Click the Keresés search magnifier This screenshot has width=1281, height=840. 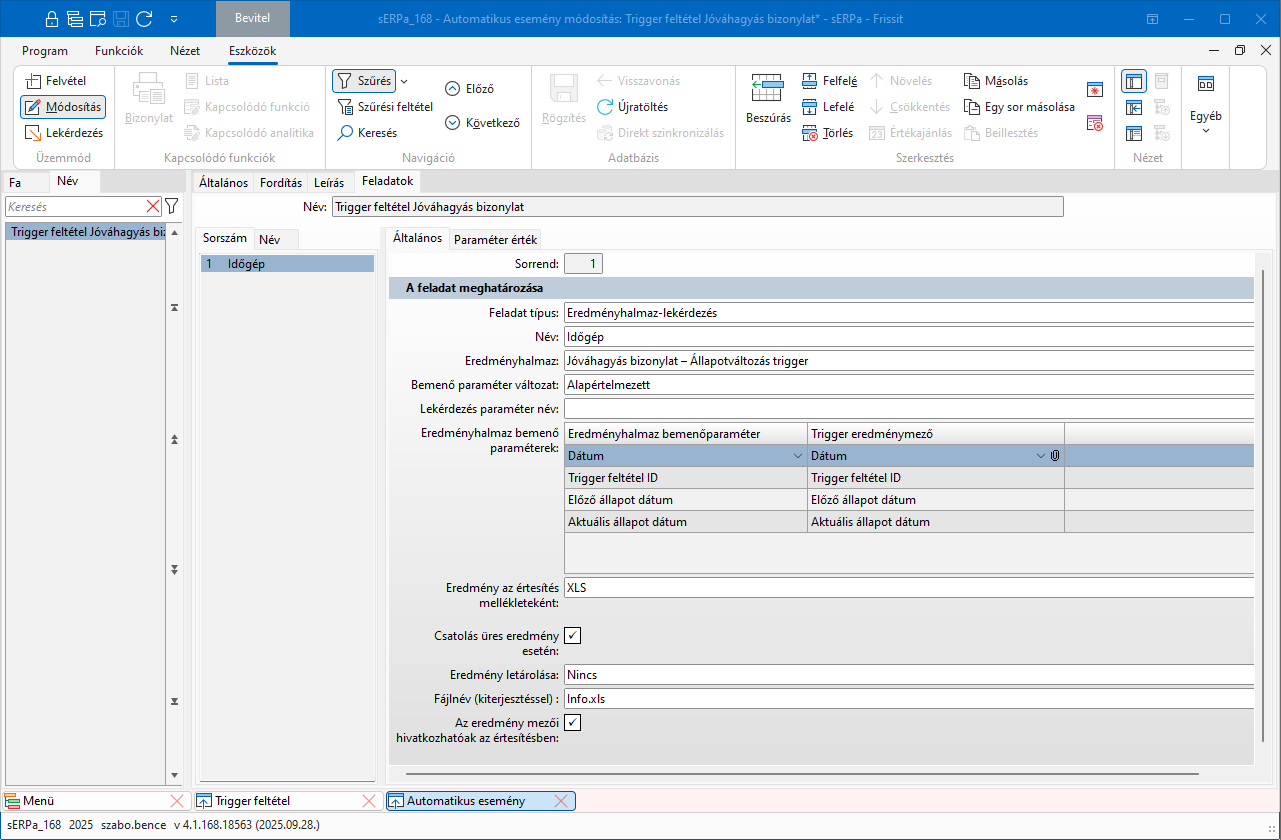(345, 133)
